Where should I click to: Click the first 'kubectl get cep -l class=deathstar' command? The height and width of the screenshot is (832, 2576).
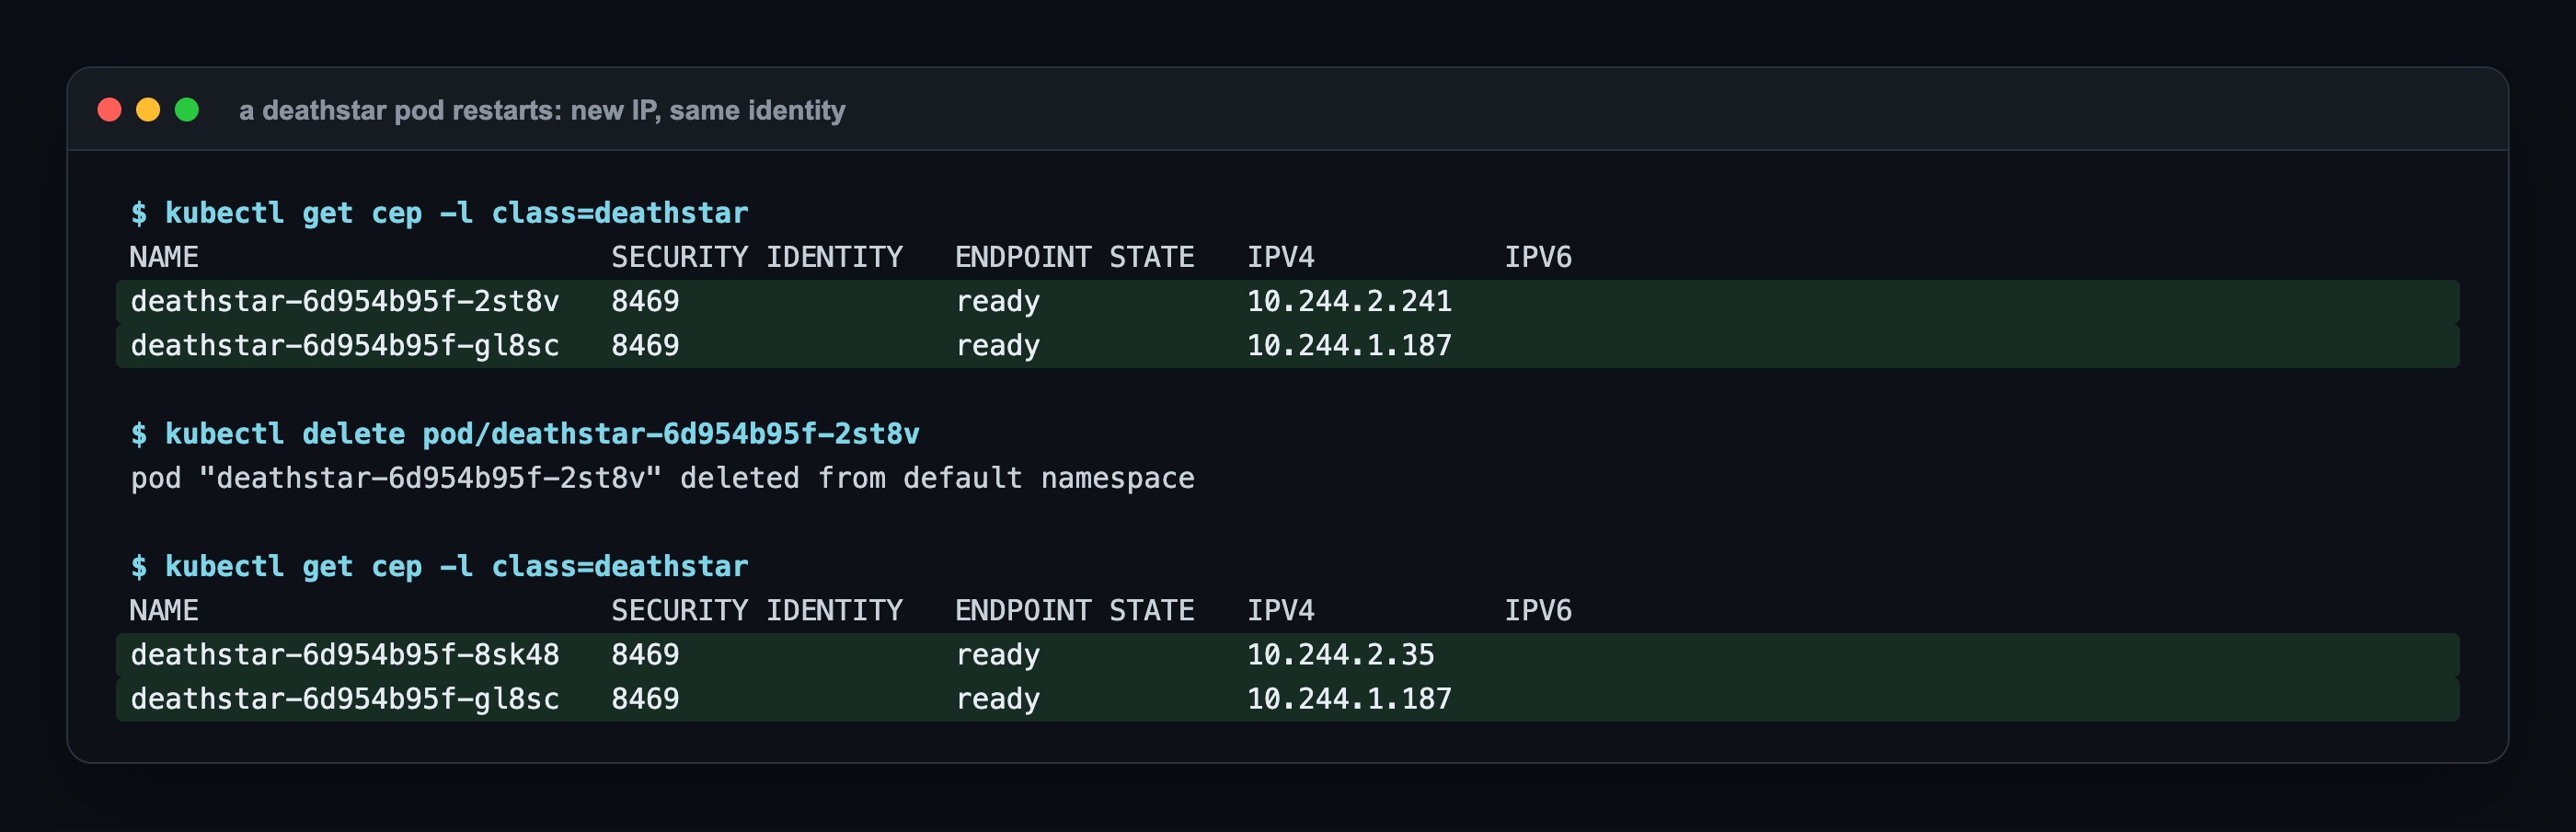click(439, 213)
